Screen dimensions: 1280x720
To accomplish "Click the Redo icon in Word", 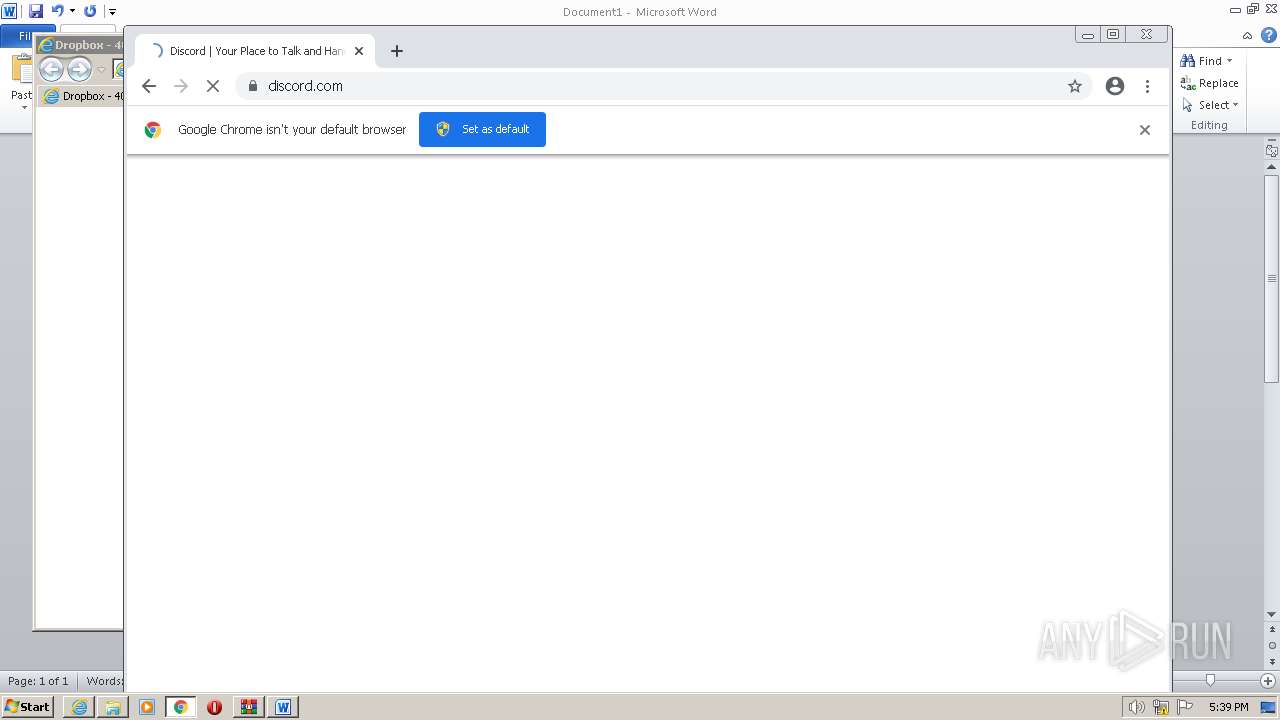I will pyautogui.click(x=90, y=11).
